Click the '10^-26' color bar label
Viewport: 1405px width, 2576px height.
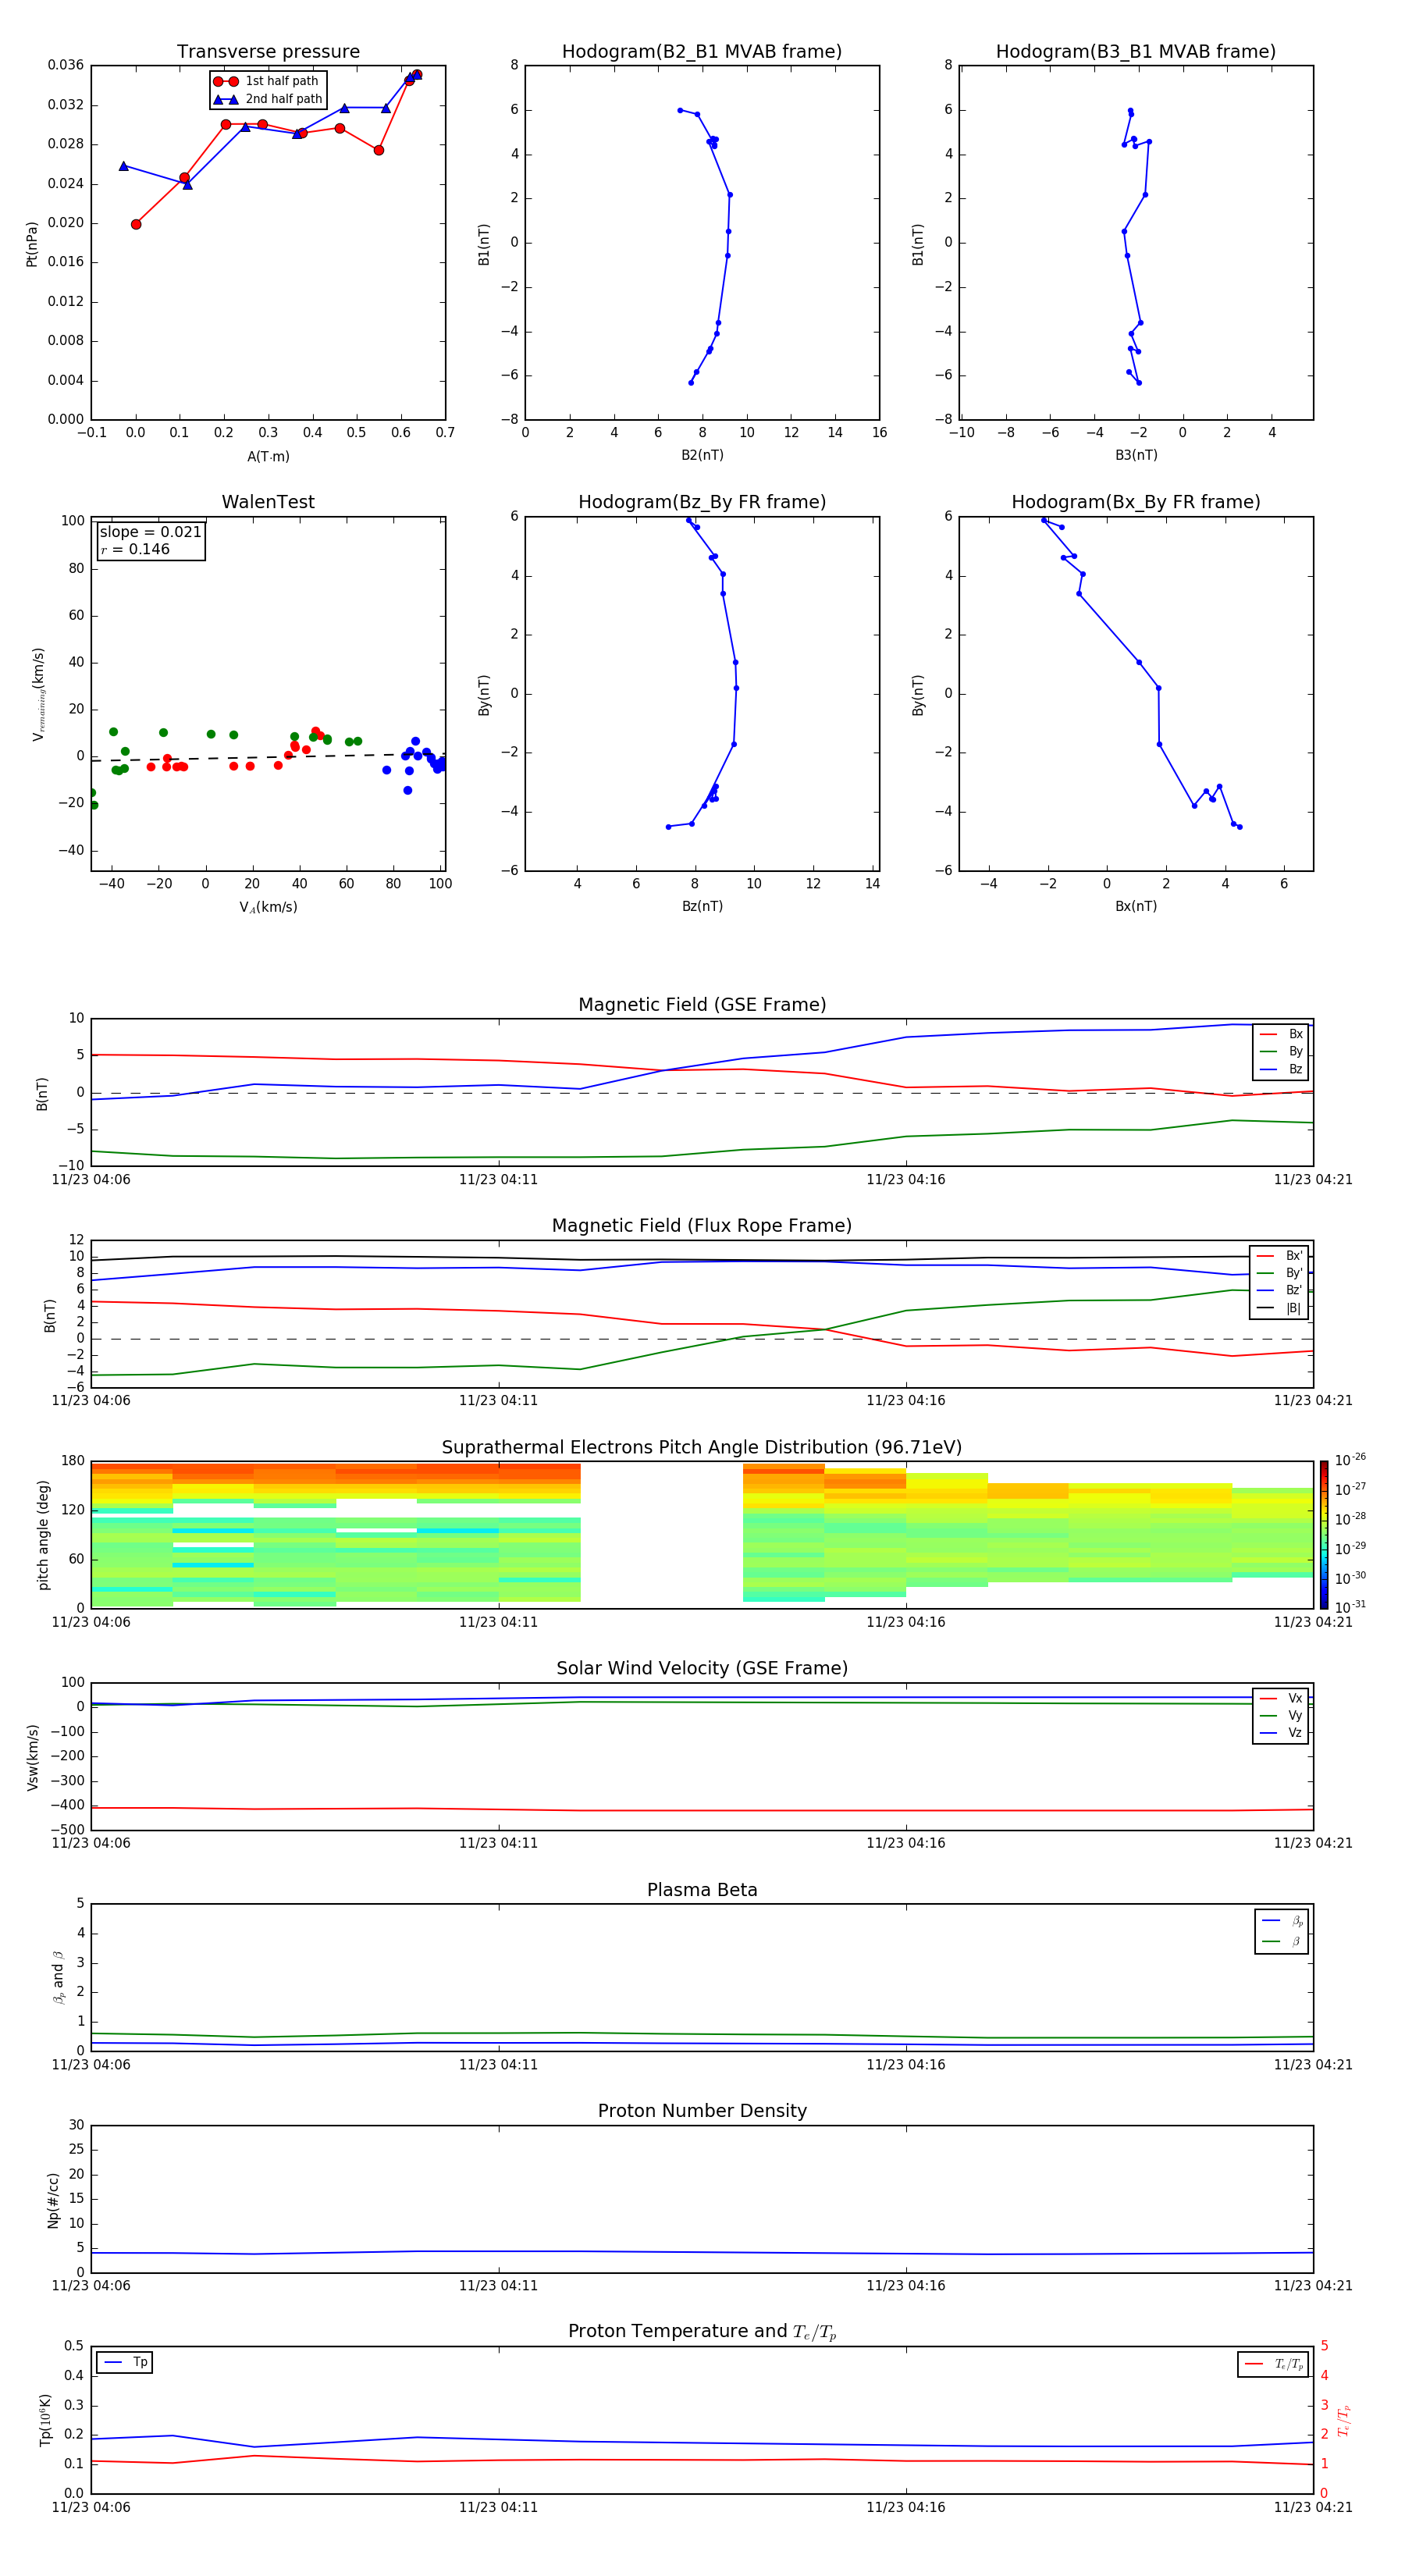[x=1350, y=1460]
